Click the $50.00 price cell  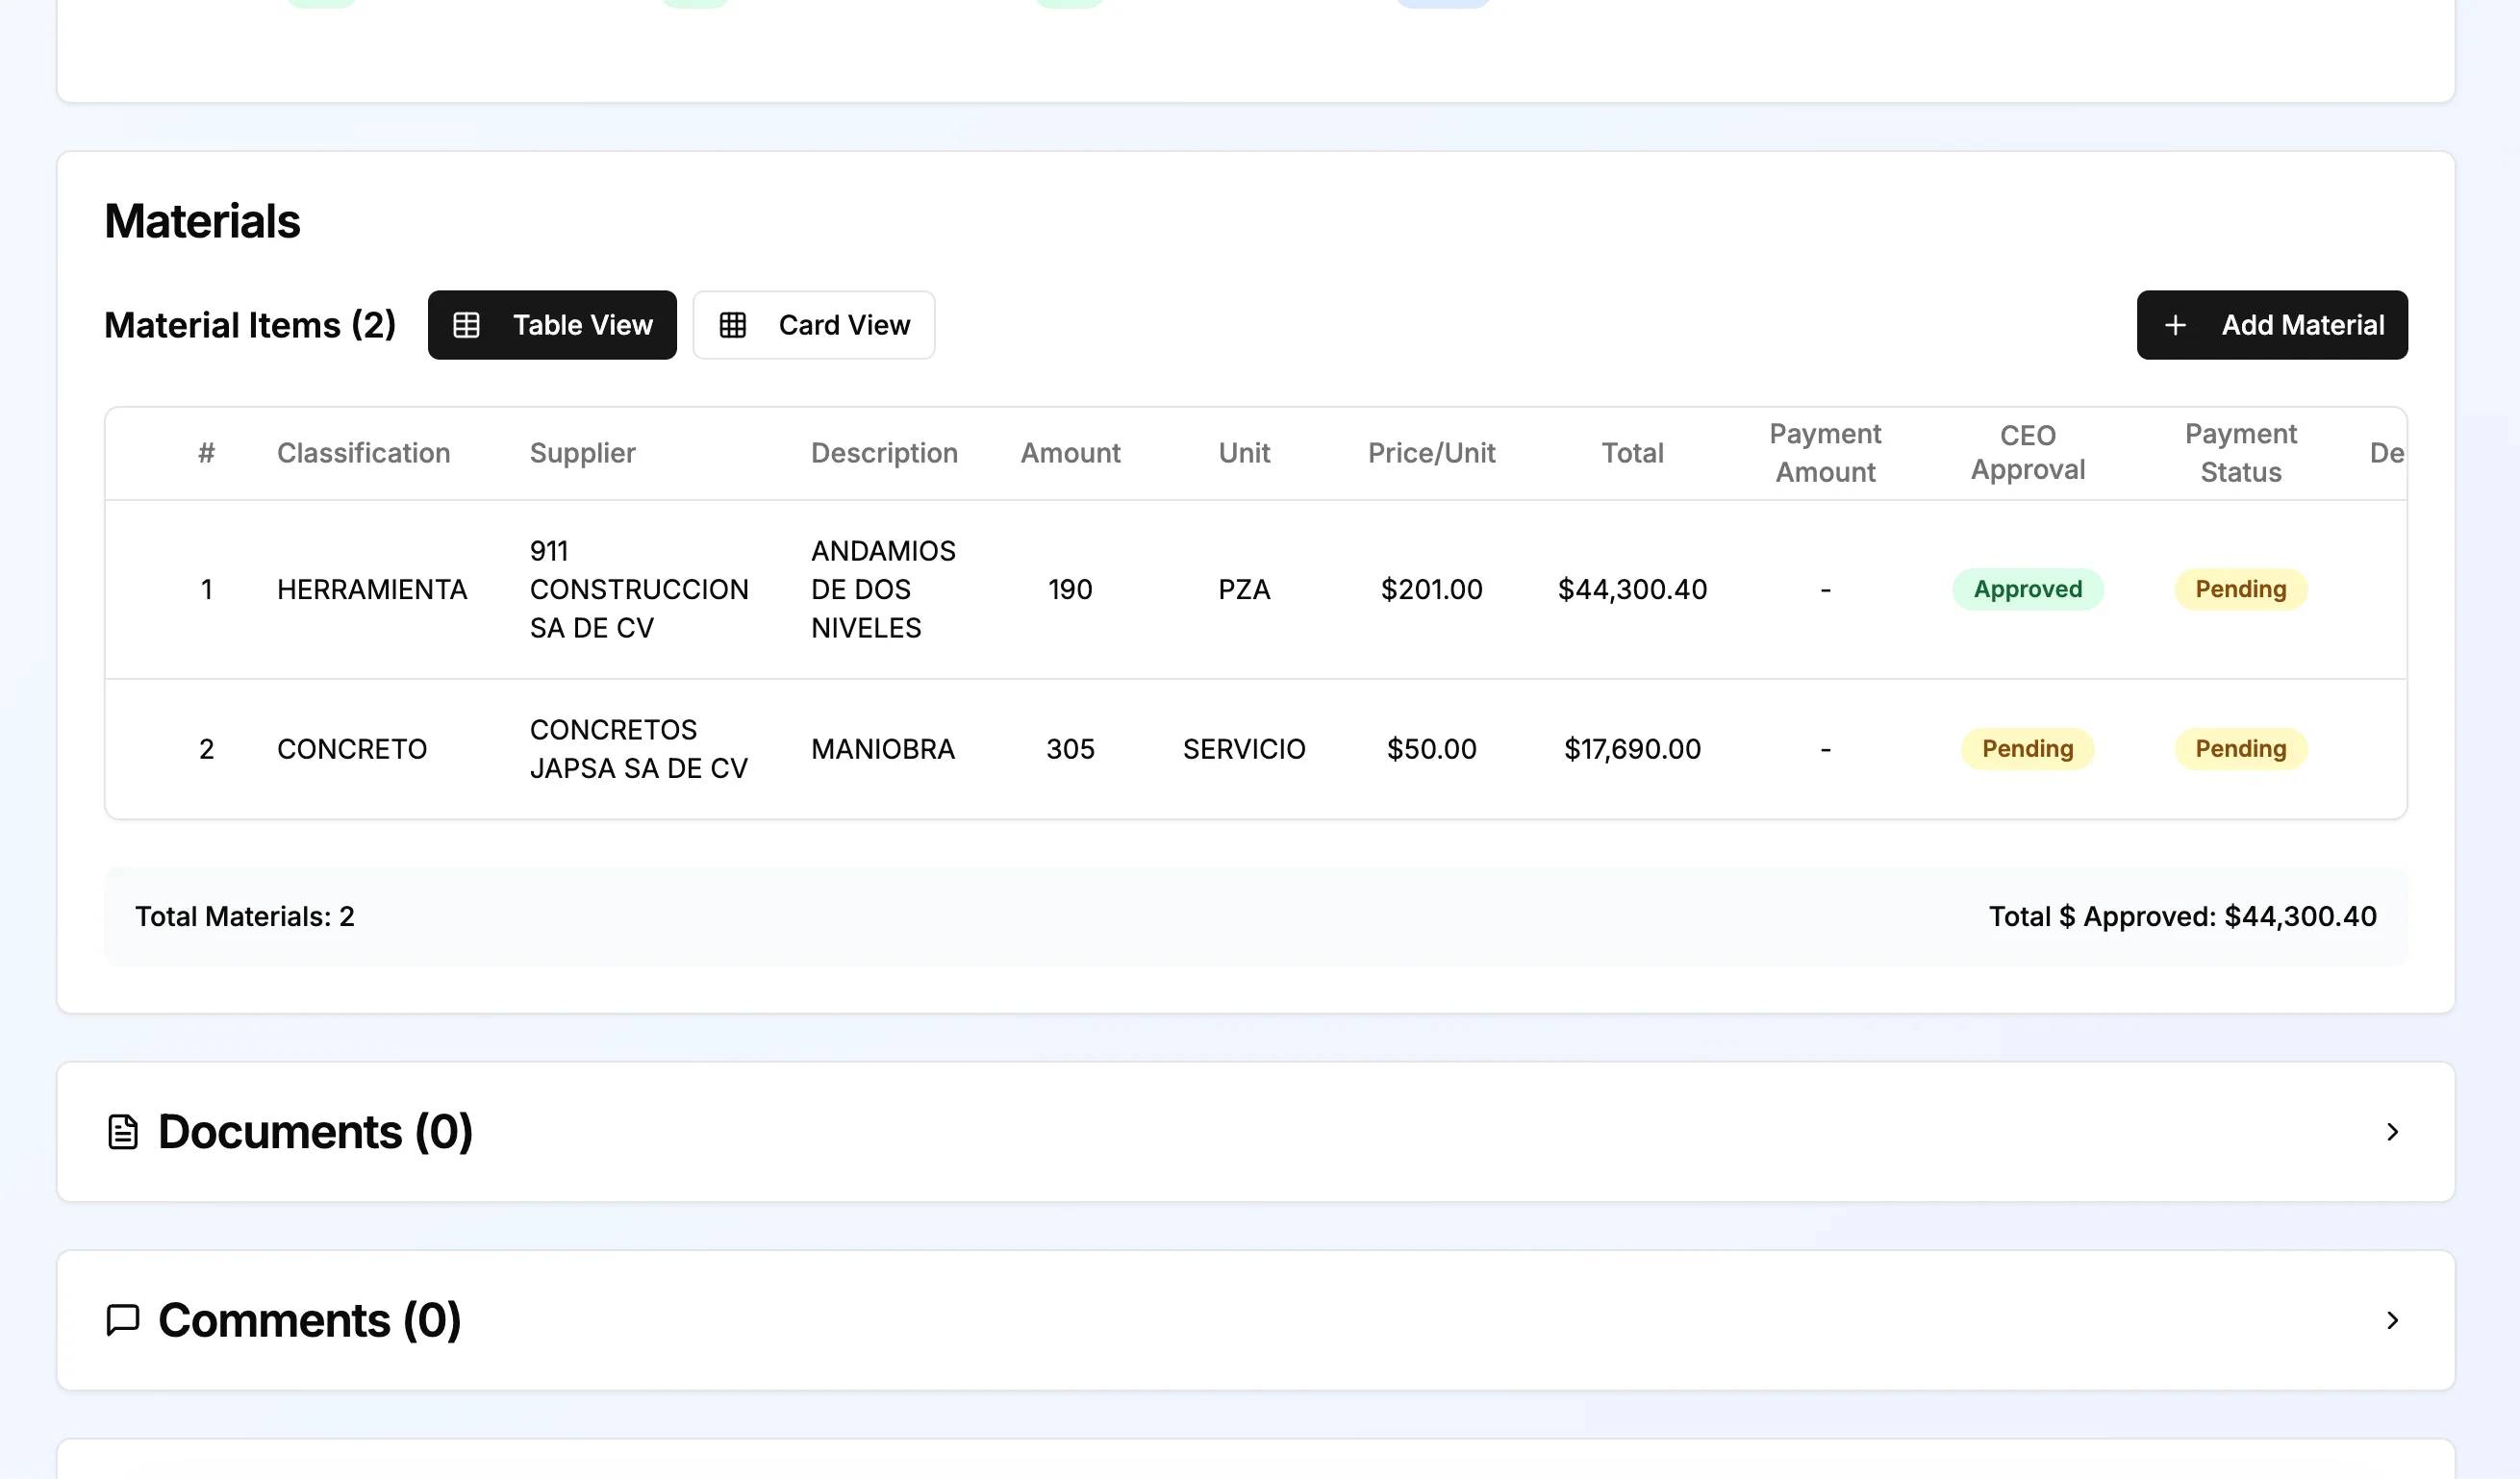tap(1431, 749)
